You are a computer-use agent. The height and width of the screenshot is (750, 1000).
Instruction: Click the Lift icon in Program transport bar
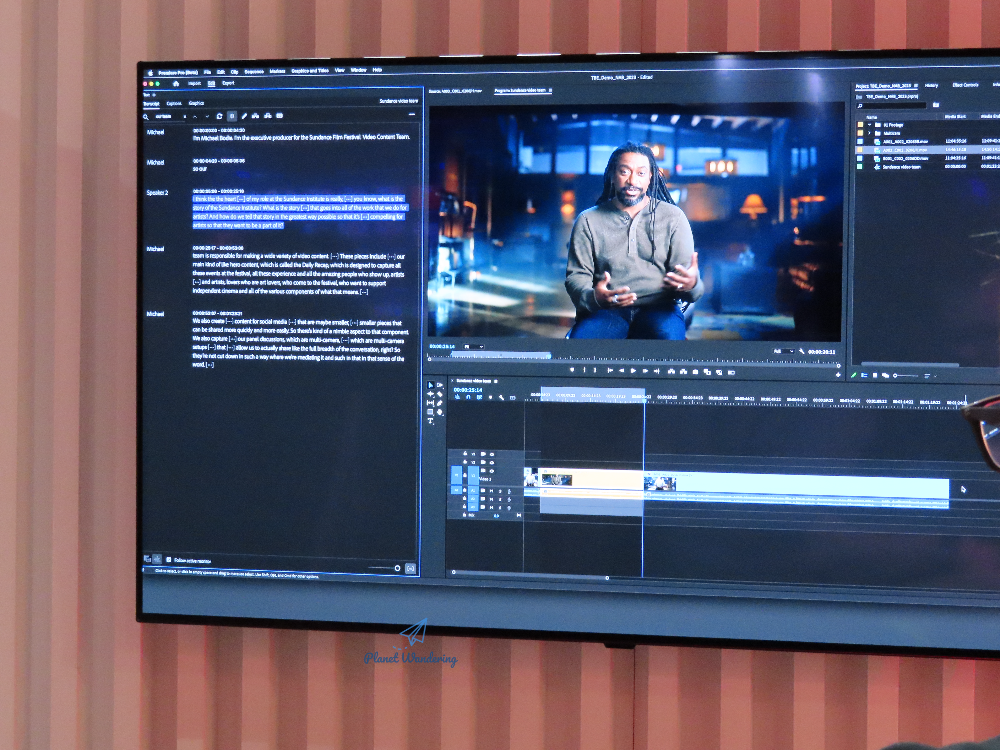click(x=671, y=371)
